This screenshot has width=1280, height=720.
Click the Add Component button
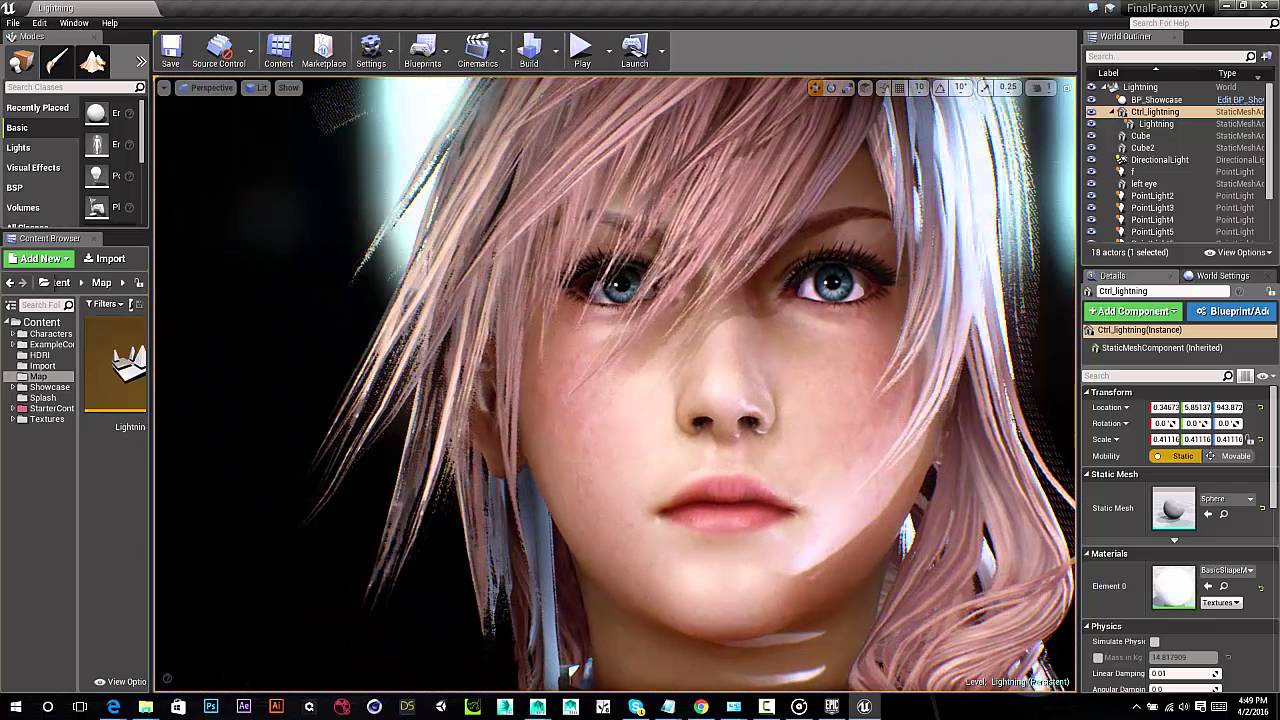1133,311
